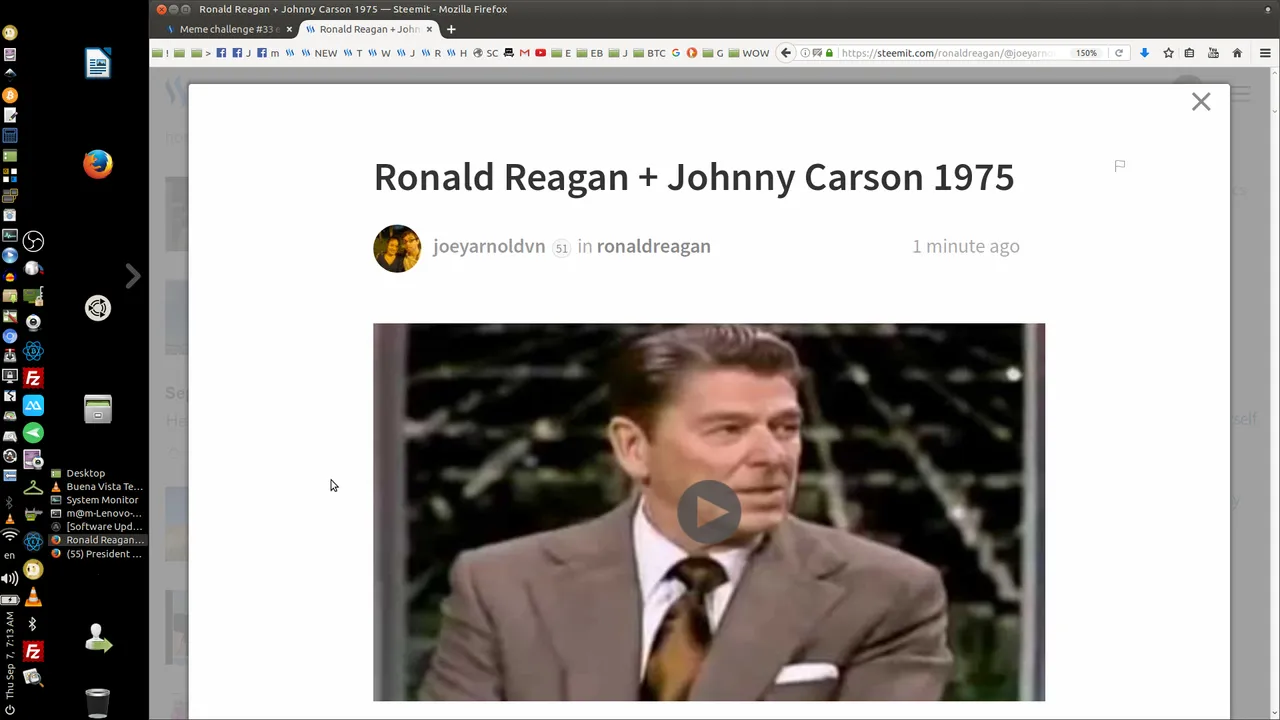Viewport: 1280px width, 720px height.
Task: Close the 'Ronald Reagan + John' tab
Action: (x=429, y=29)
